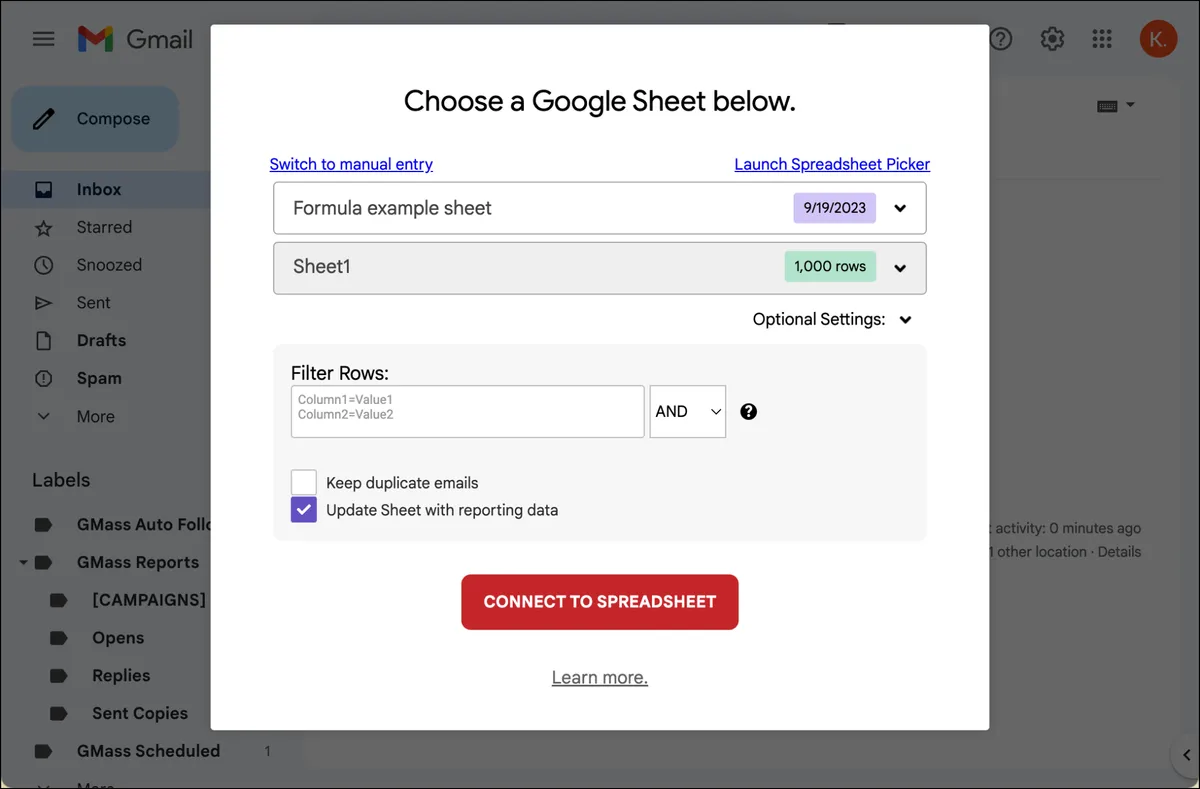Go to Starred folder
The width and height of the screenshot is (1200, 789).
[104, 227]
